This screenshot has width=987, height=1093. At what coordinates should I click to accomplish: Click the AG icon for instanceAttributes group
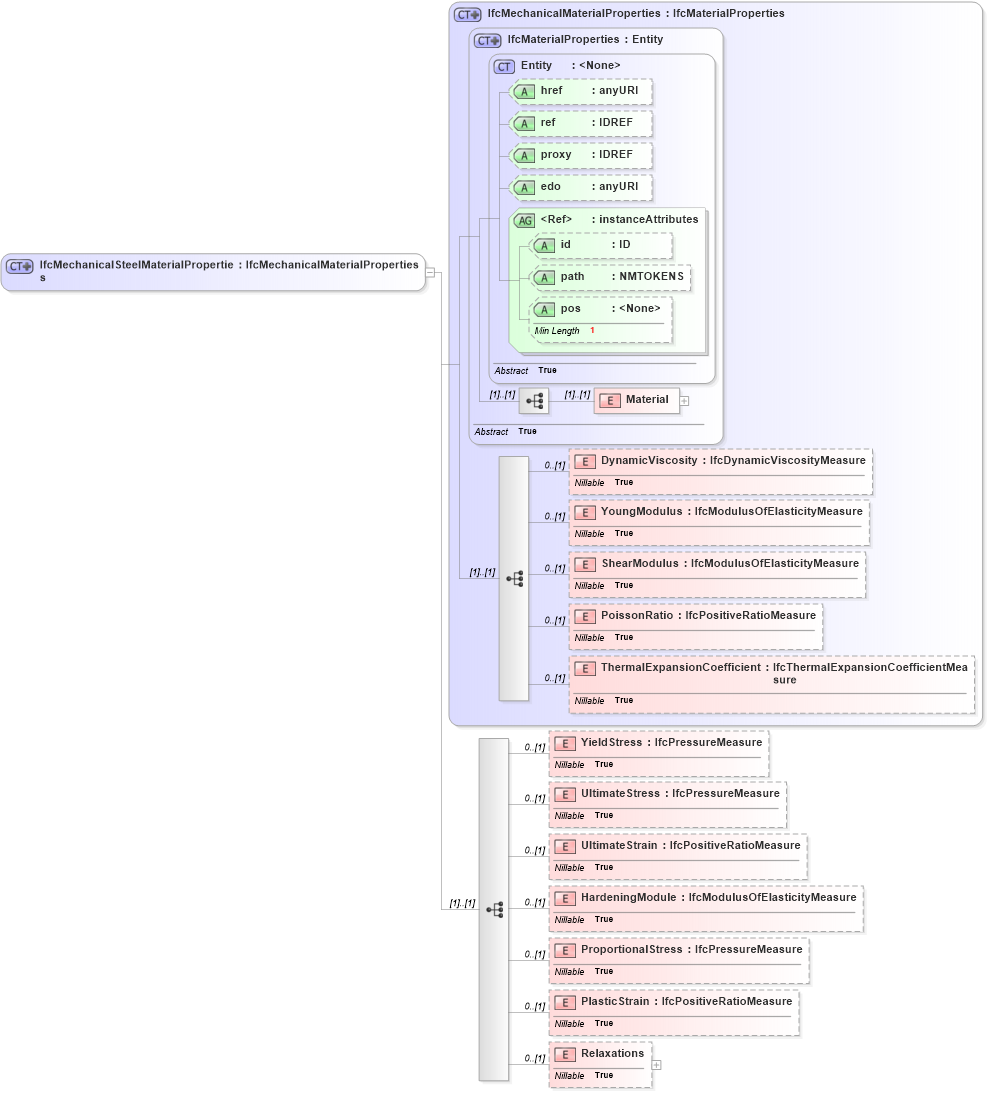pos(524,219)
